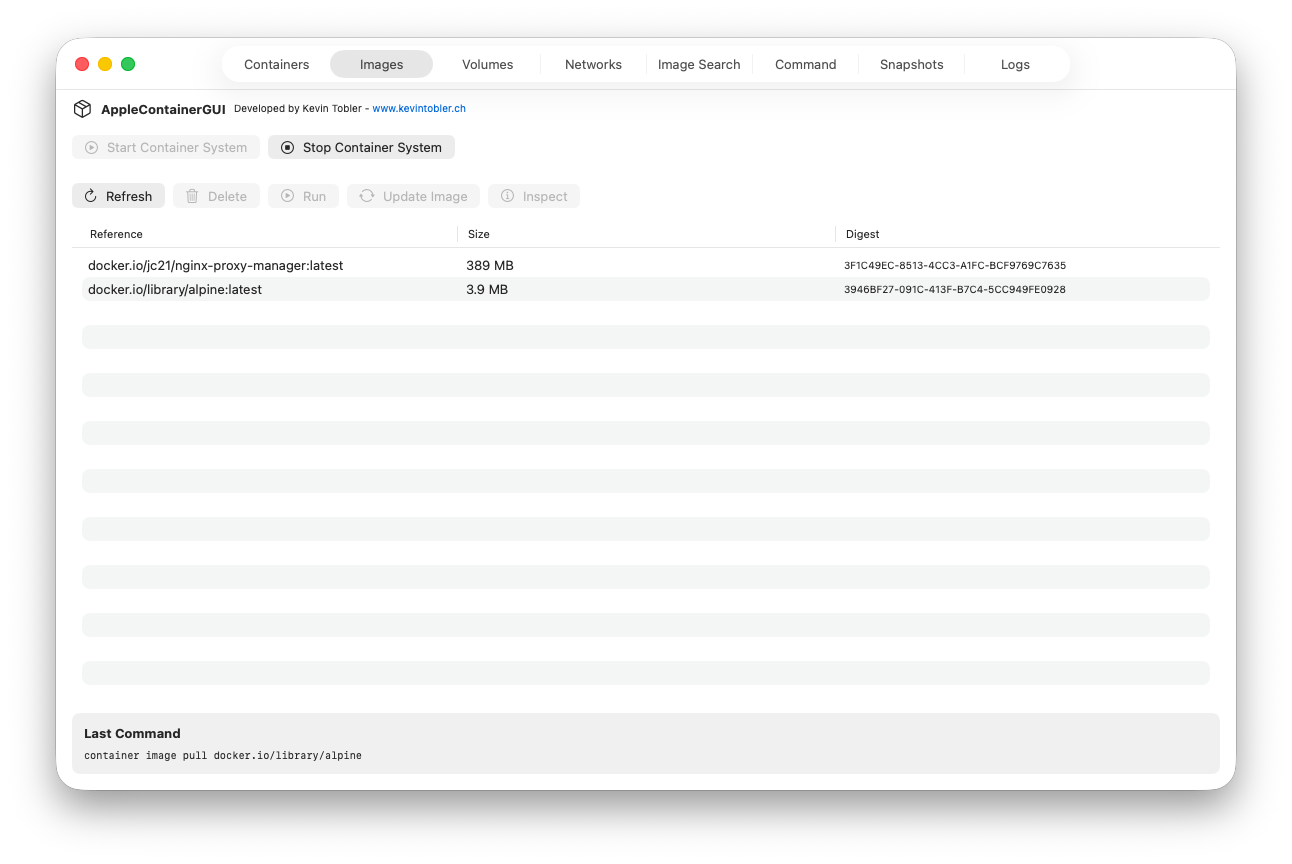Image resolution: width=1292 pixels, height=864 pixels.
Task: Click the record icon on Stop Container System
Action: (x=287, y=147)
